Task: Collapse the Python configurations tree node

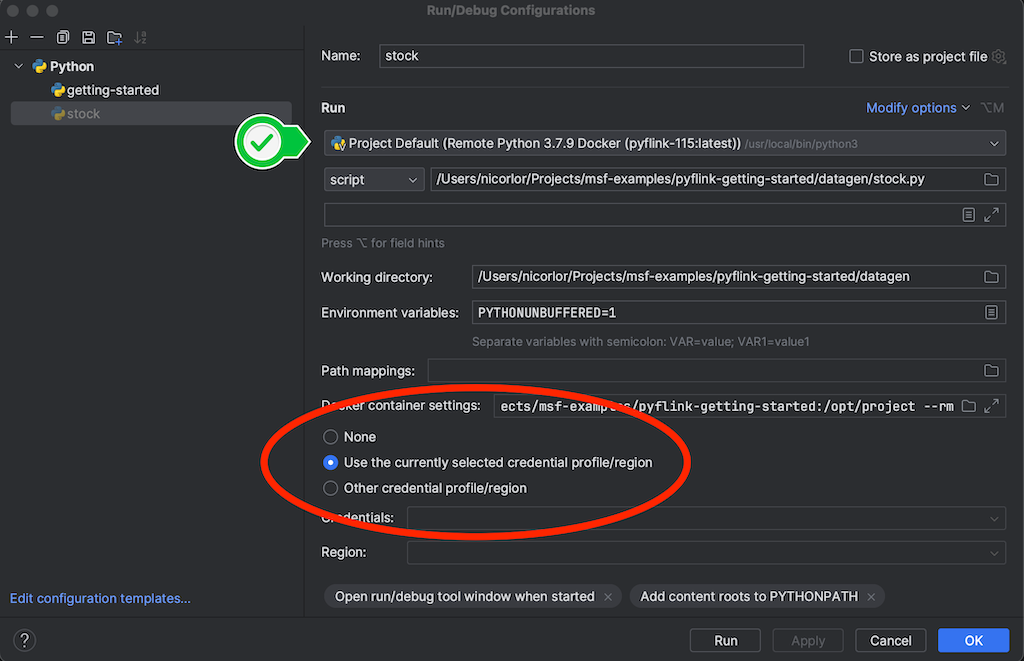Action: (19, 66)
